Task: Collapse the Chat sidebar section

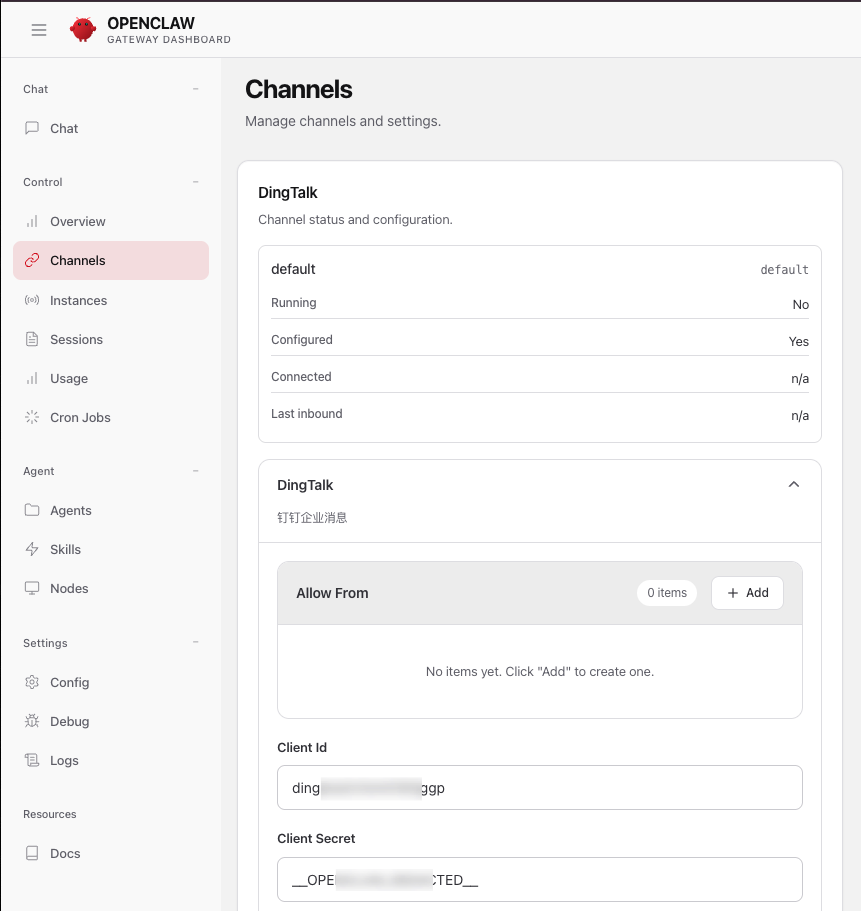Action: click(x=195, y=89)
